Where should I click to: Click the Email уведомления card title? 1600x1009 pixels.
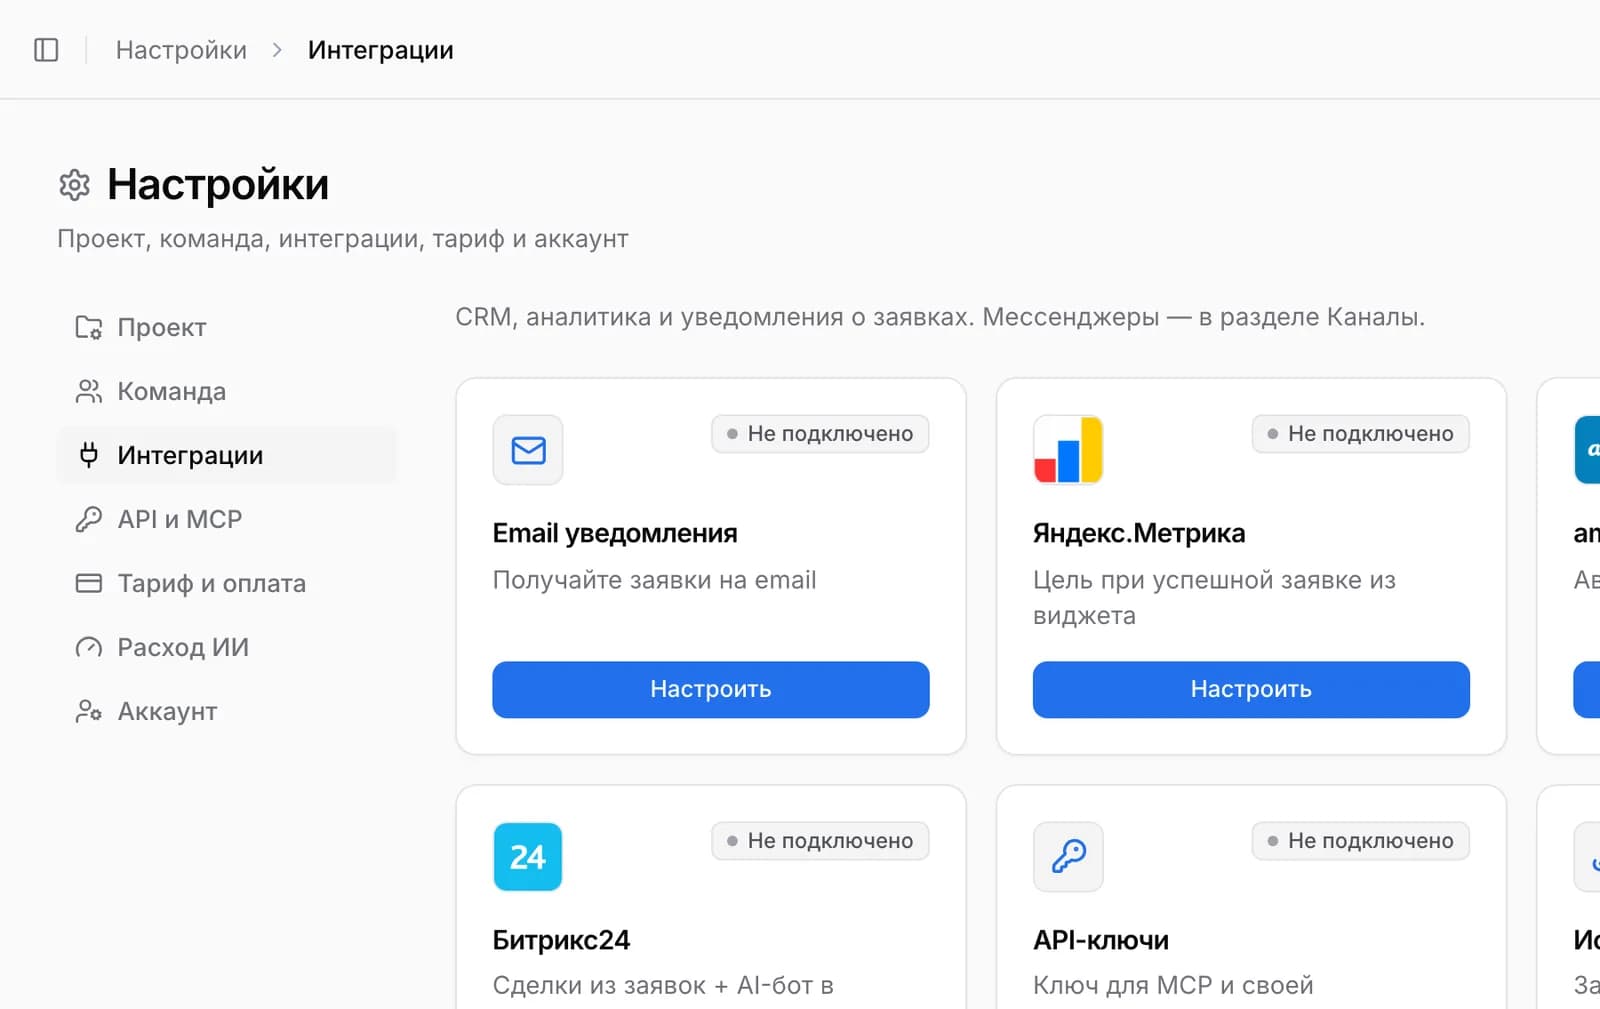[615, 534]
